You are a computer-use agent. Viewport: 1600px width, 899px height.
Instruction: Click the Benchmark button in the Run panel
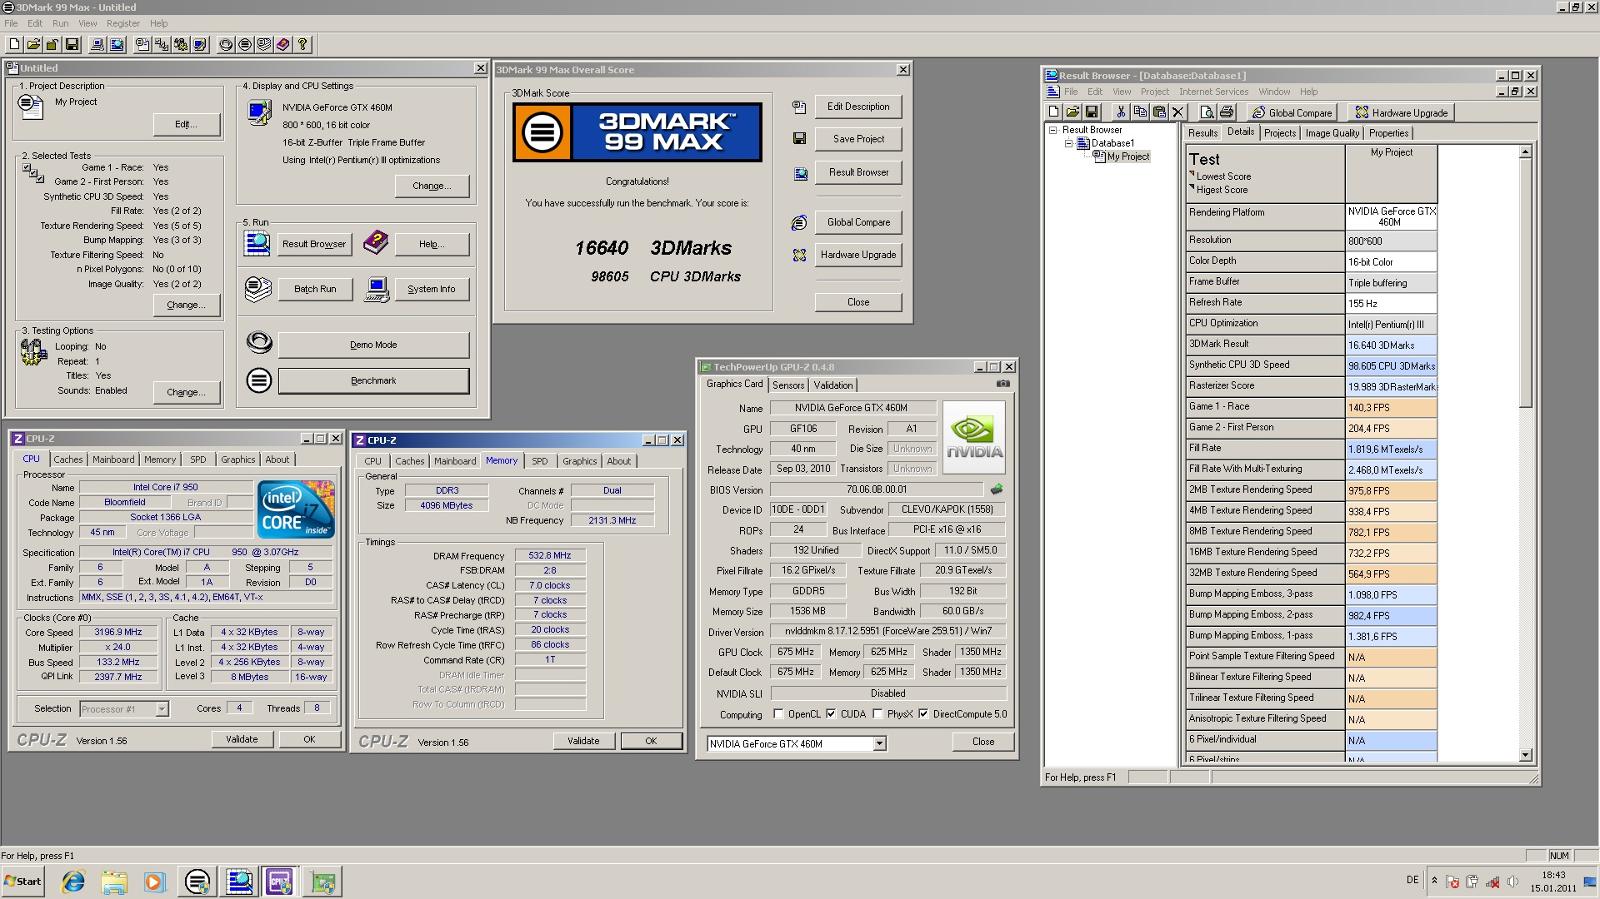[x=373, y=381]
